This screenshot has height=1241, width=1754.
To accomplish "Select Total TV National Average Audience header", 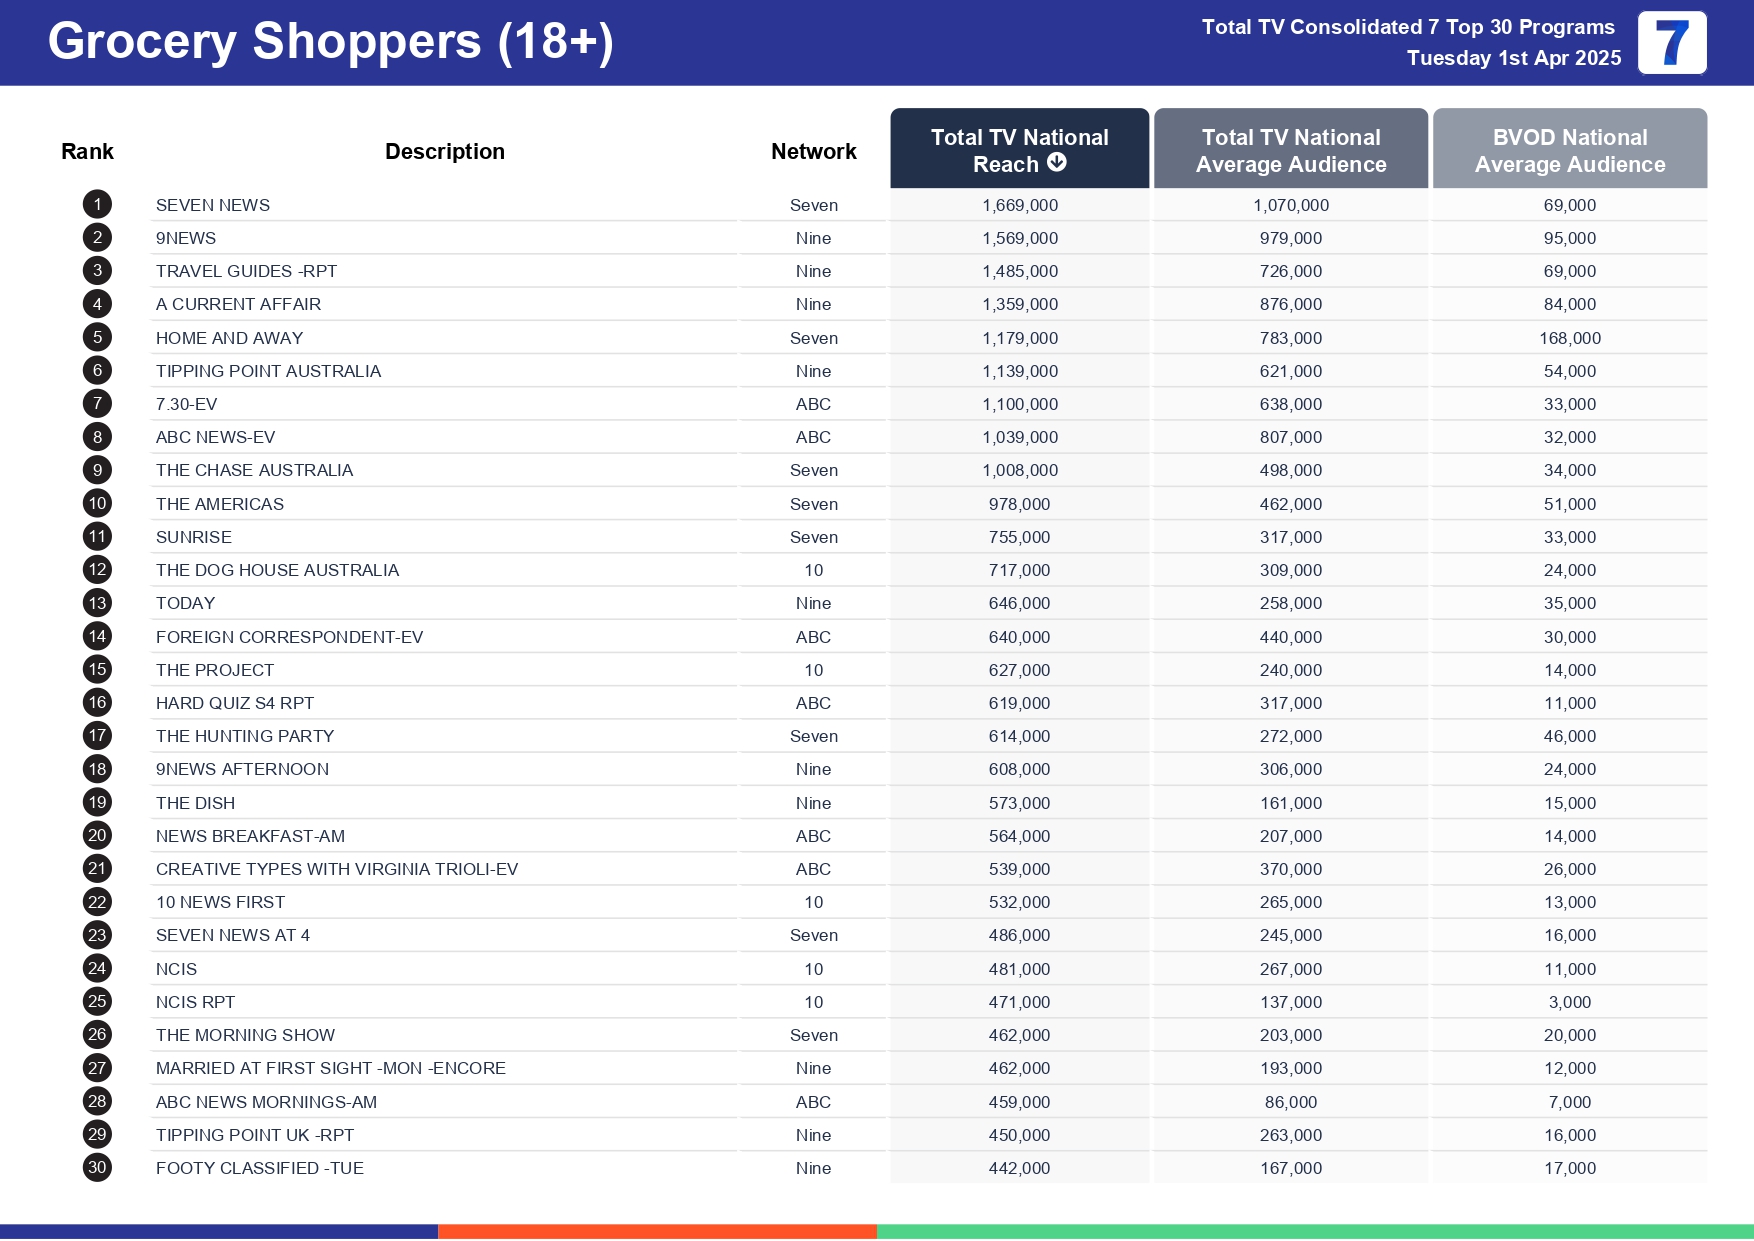I will point(1290,150).
